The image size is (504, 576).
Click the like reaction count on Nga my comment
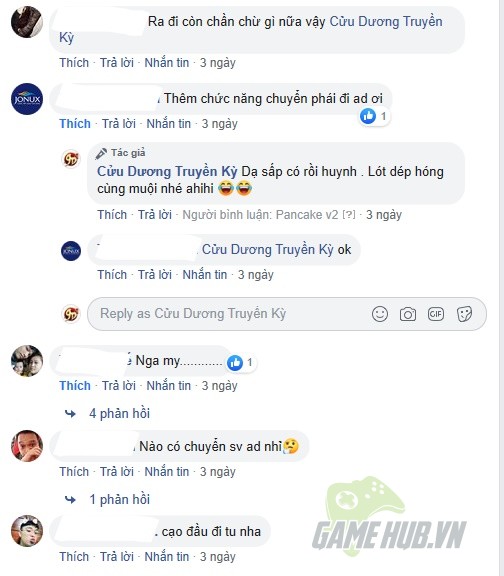pos(241,363)
